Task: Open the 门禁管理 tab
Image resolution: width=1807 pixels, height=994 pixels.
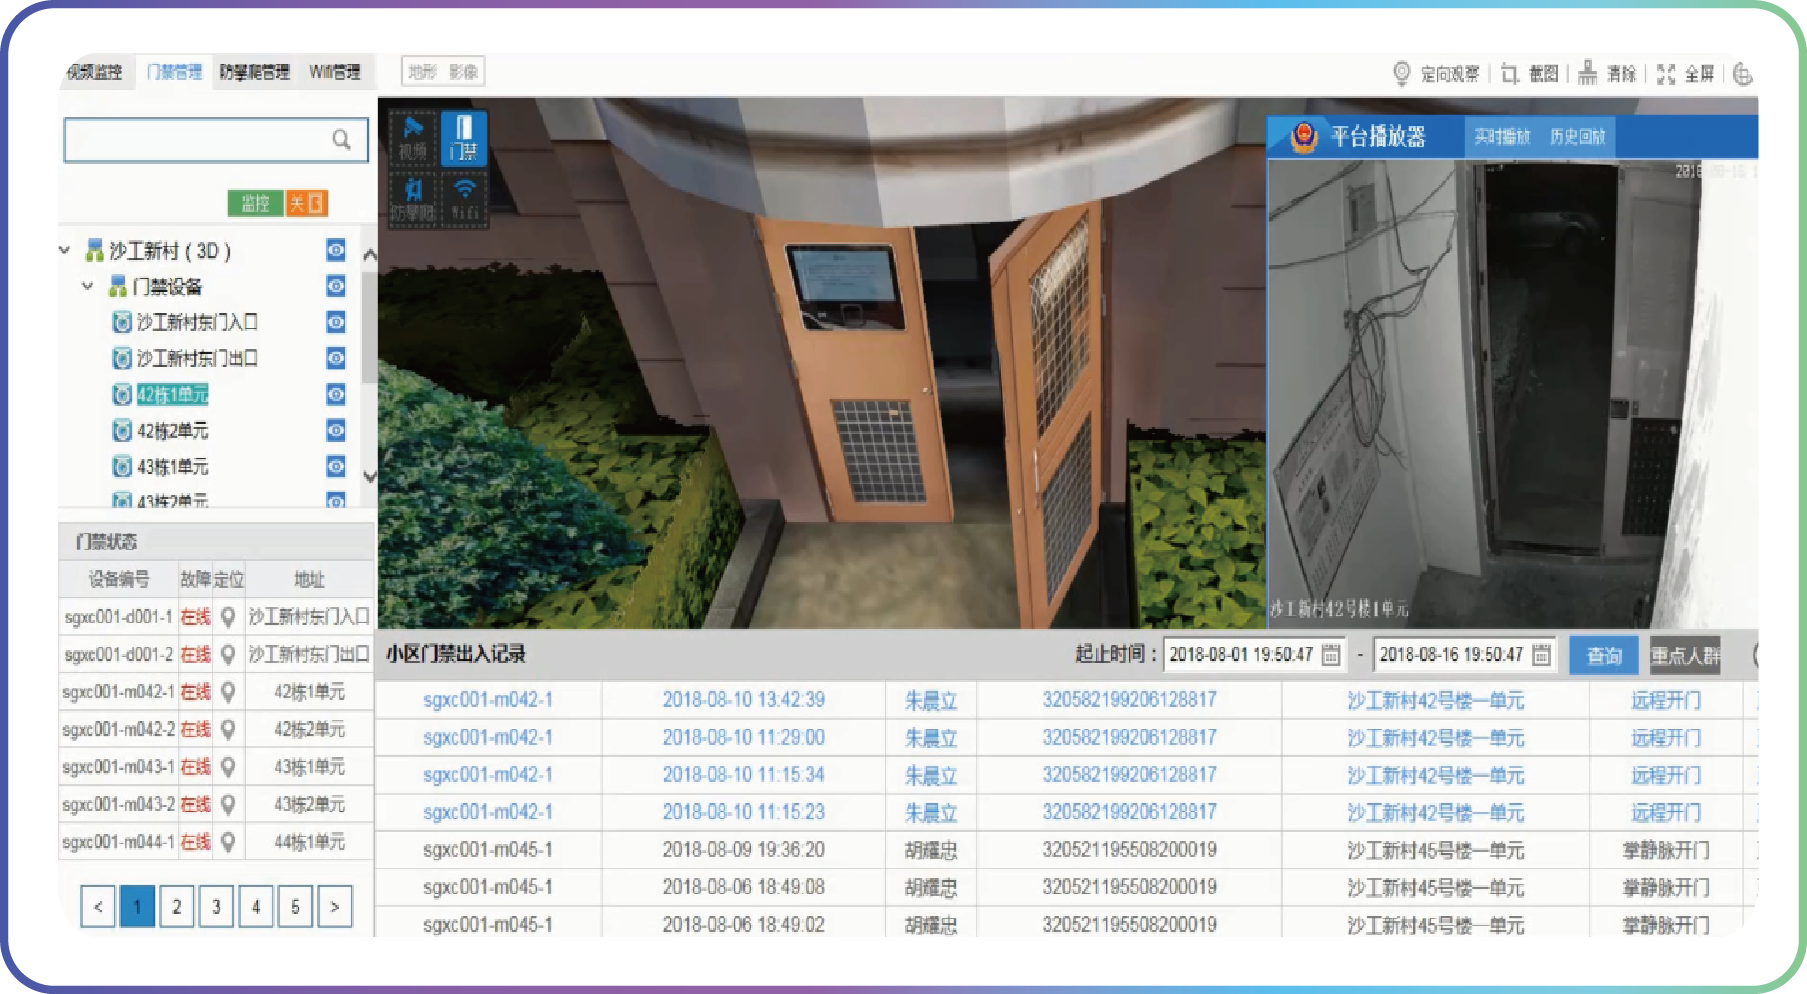Action: 174,72
